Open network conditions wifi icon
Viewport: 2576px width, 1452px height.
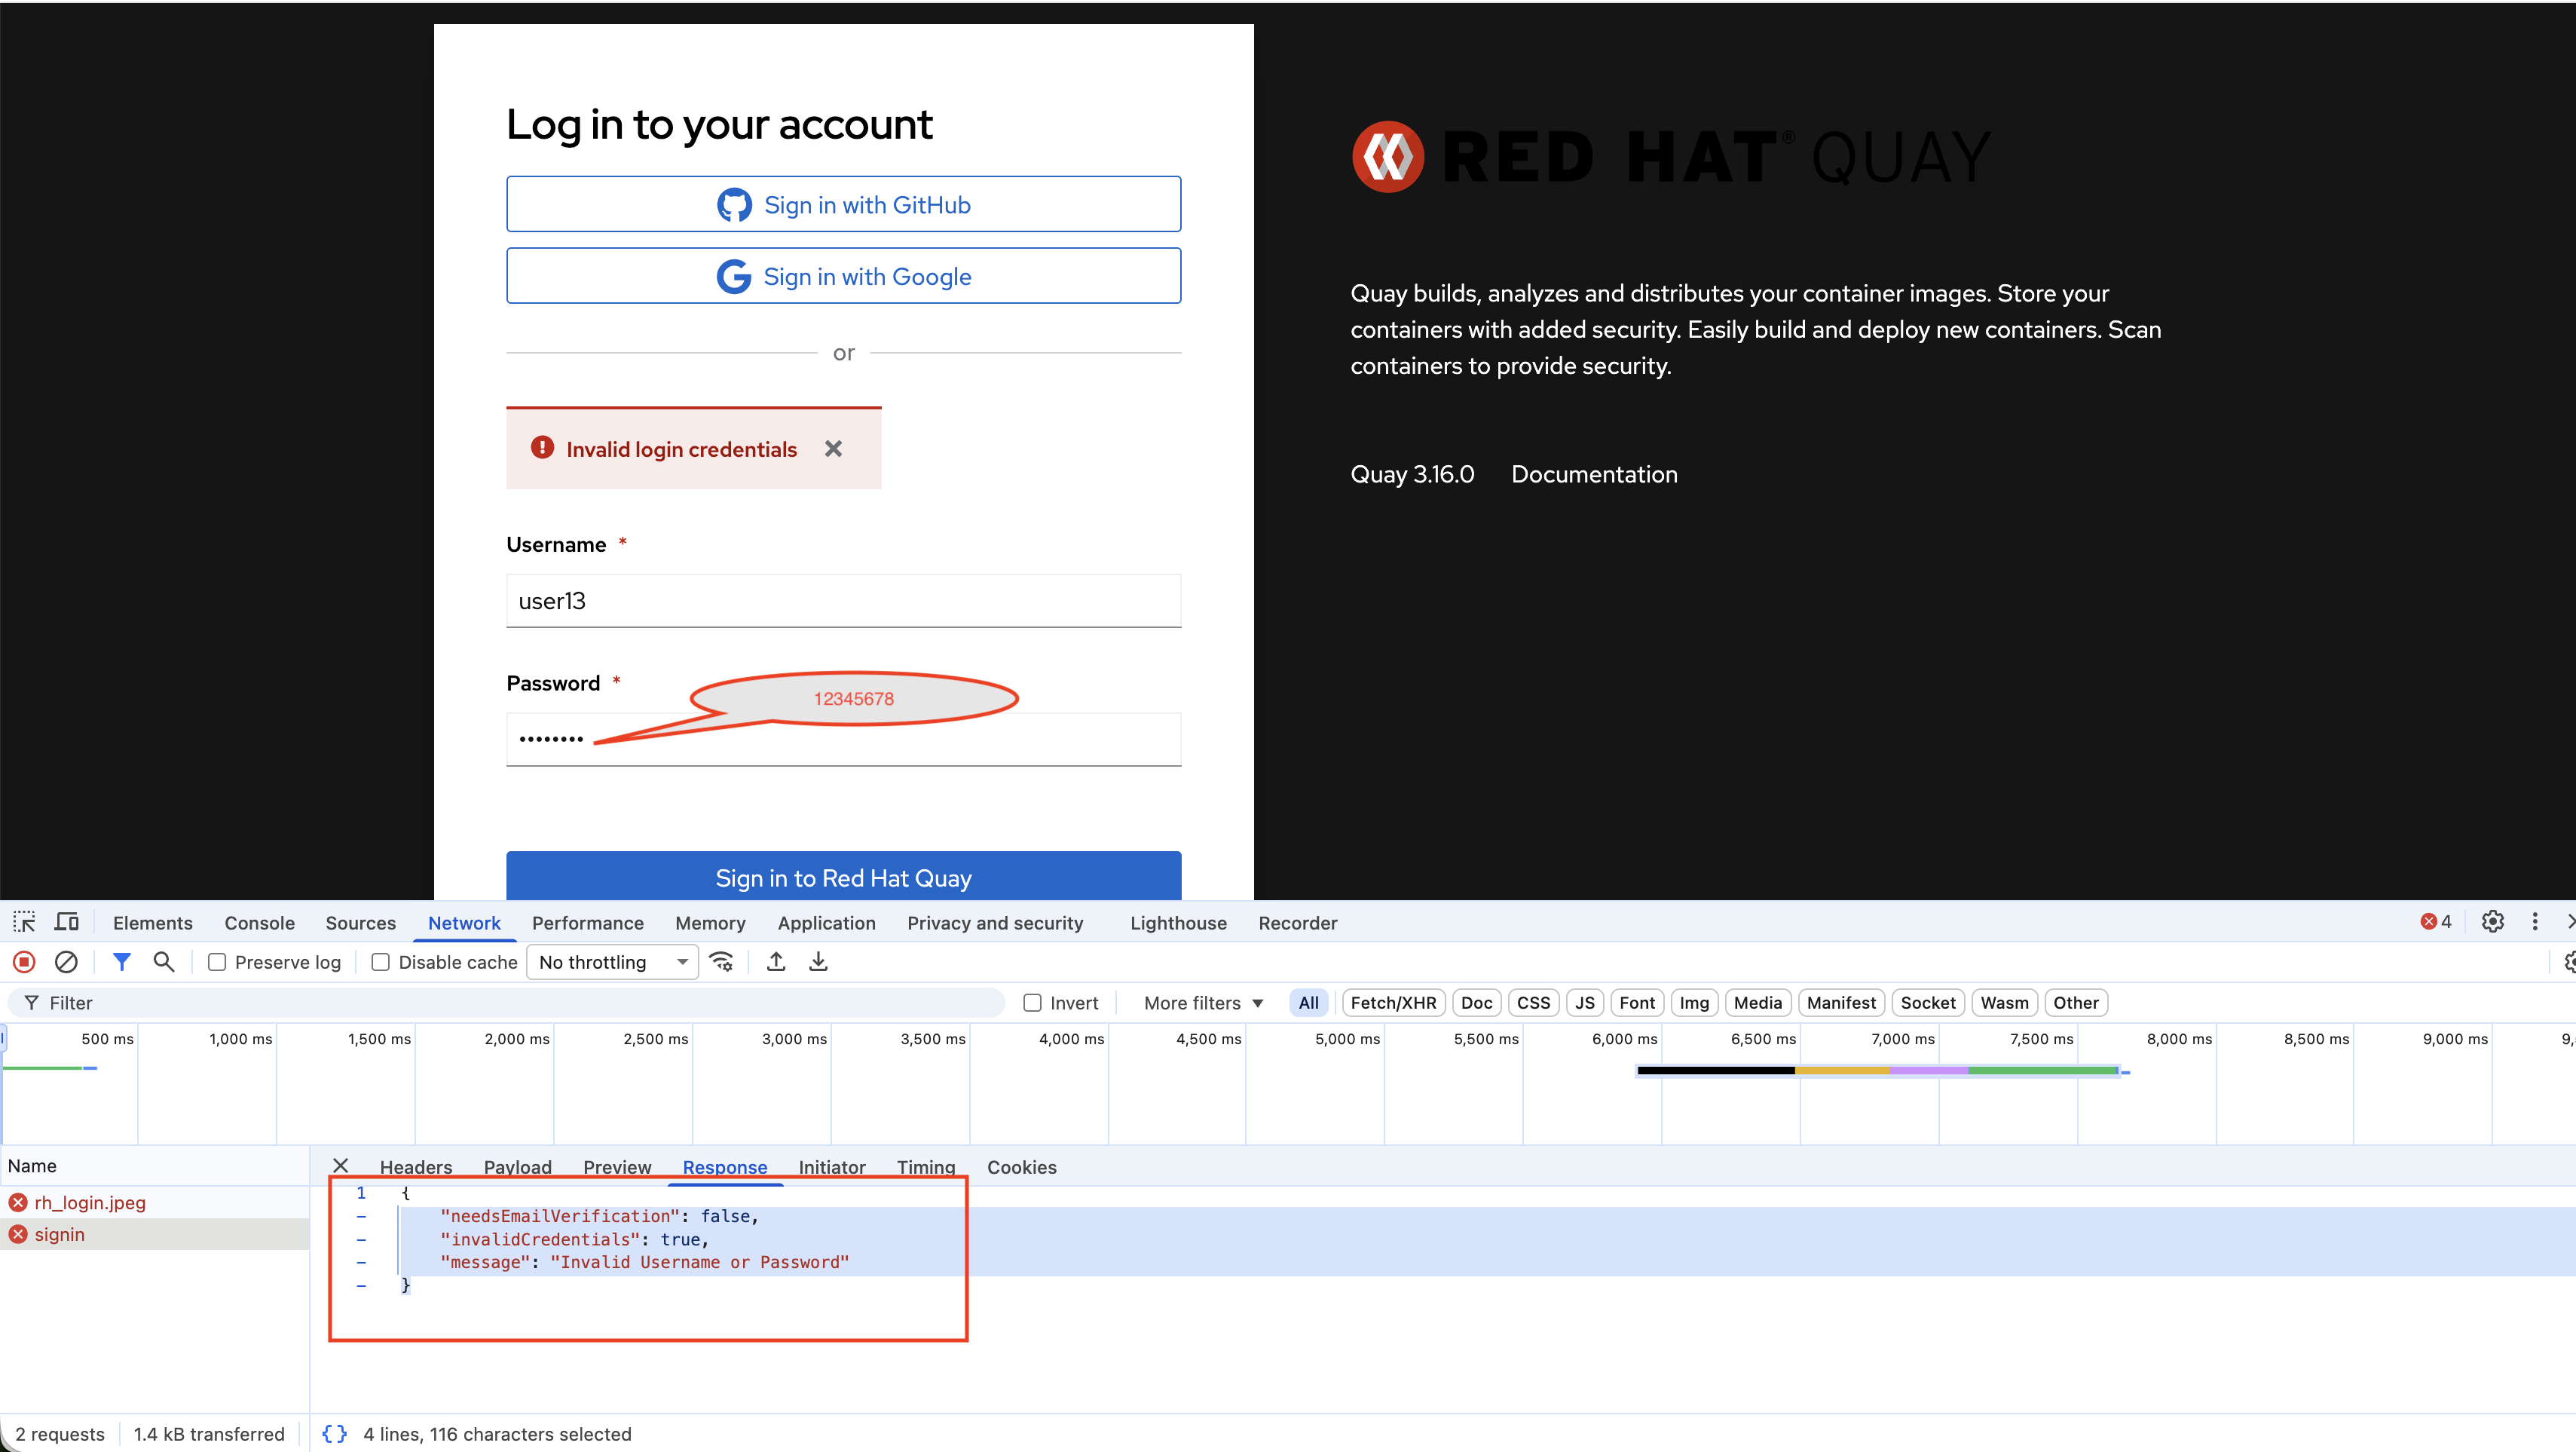coord(721,962)
